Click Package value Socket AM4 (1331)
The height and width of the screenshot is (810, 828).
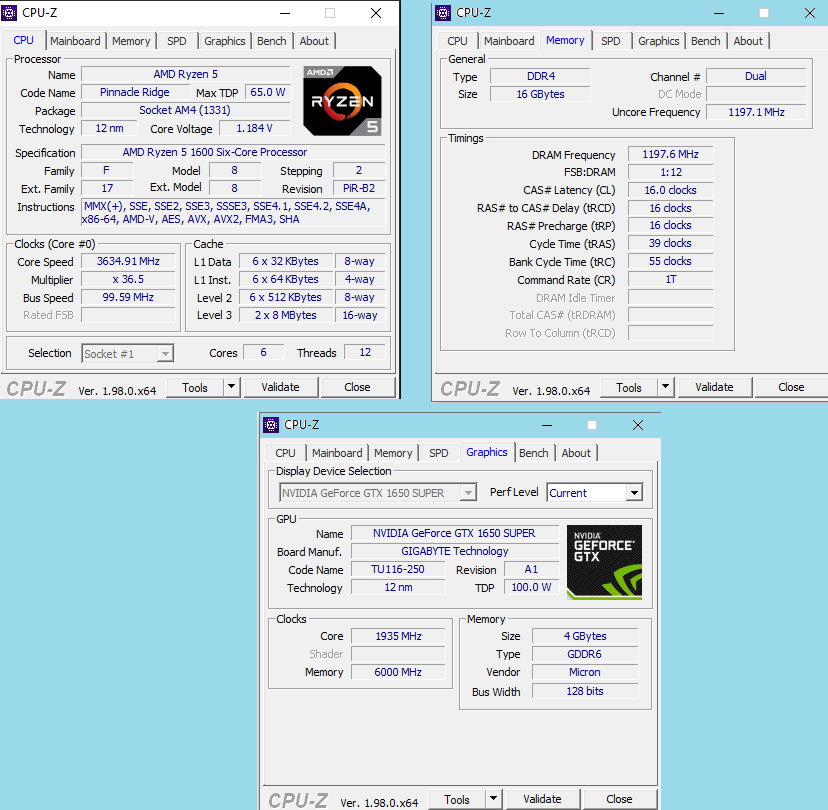(x=185, y=110)
